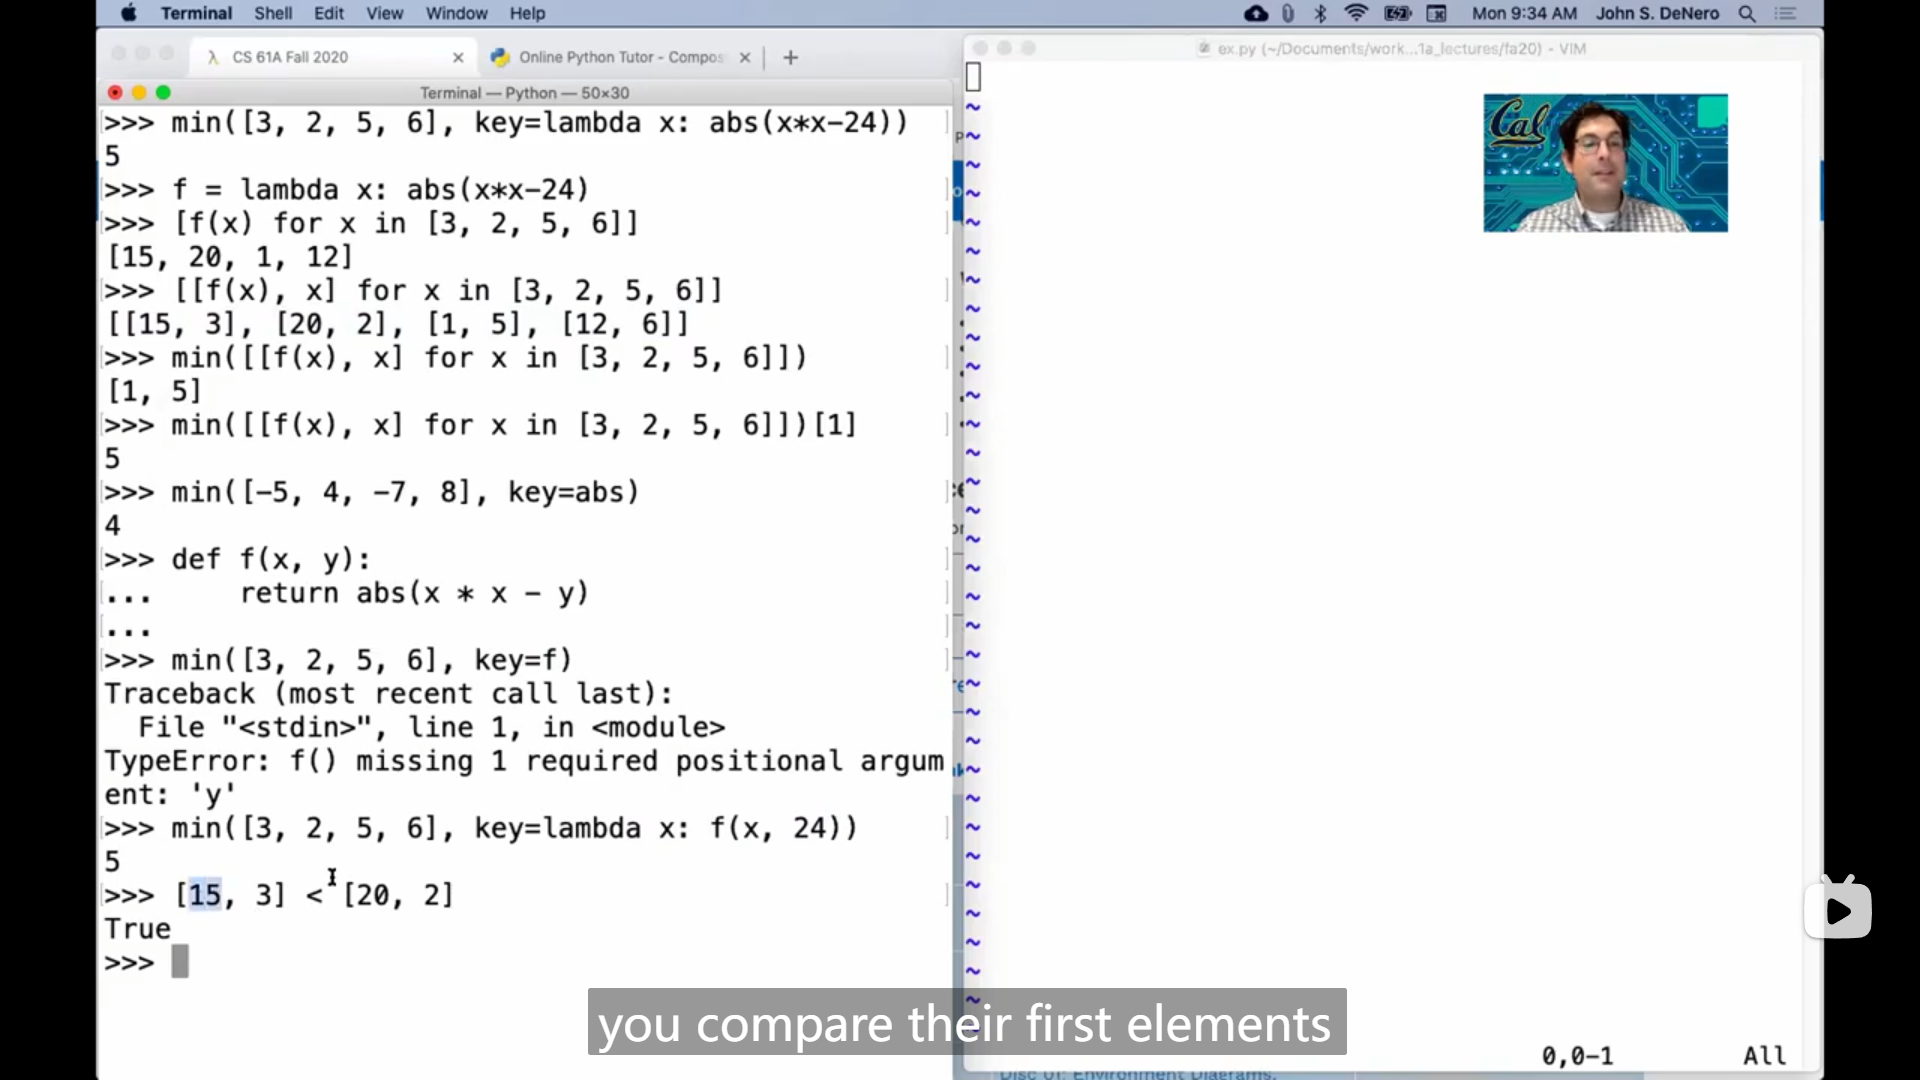Click the webcam video thumbnail
Image resolution: width=1920 pixels, height=1080 pixels.
tap(1605, 163)
